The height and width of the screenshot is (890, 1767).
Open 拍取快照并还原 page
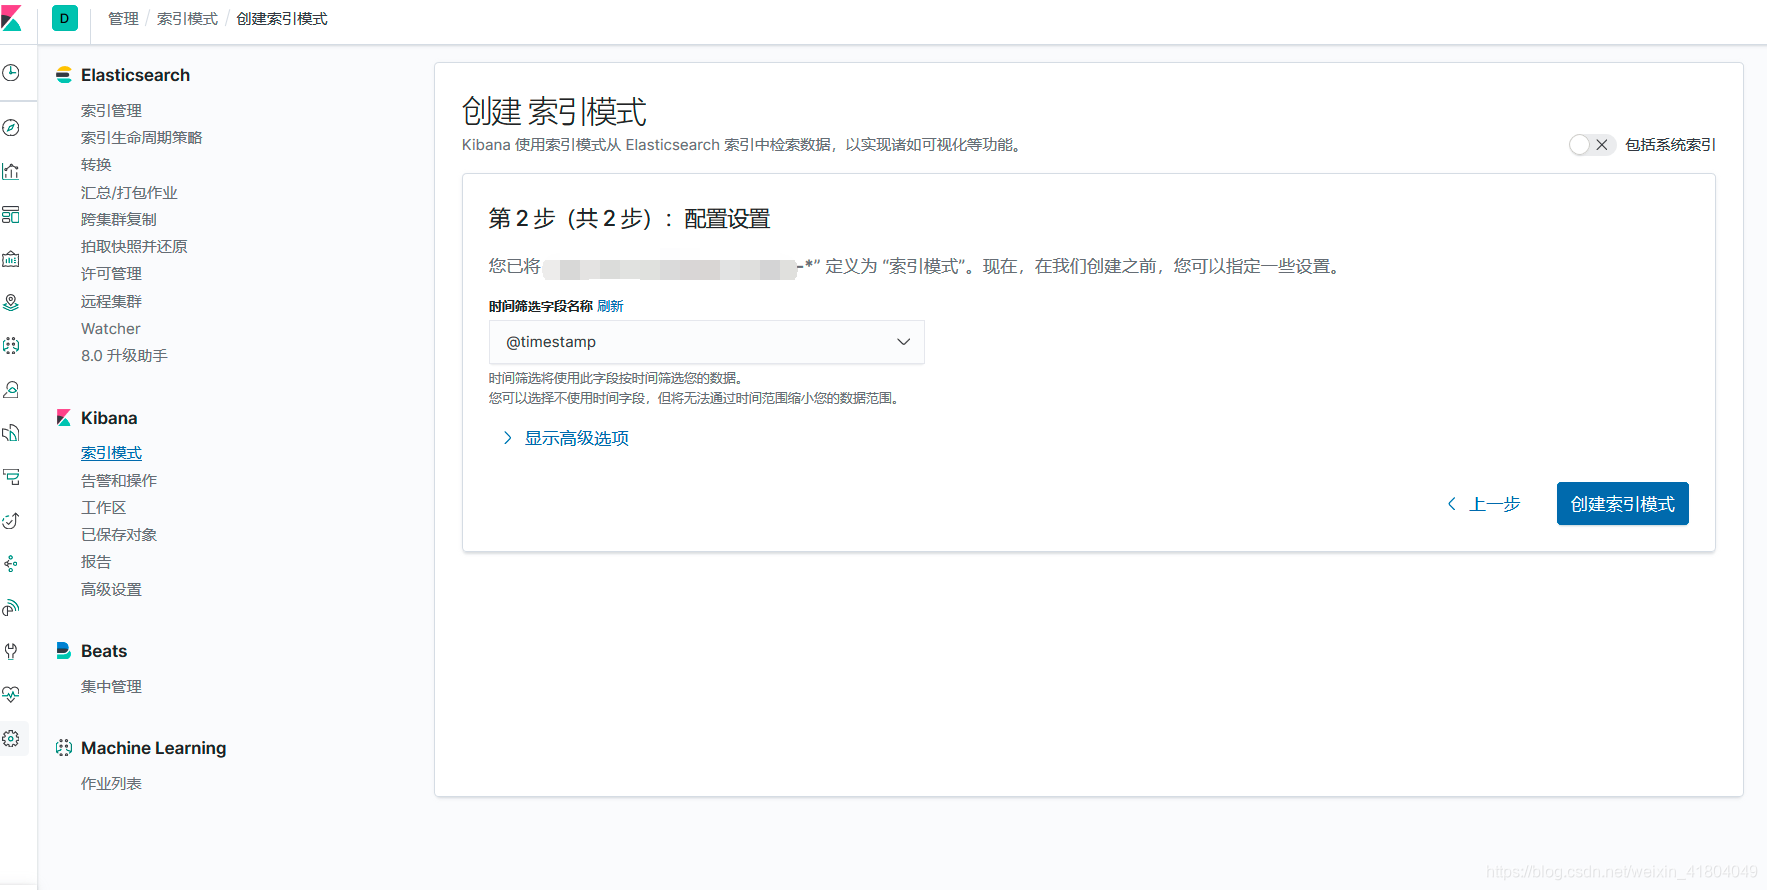pos(134,246)
